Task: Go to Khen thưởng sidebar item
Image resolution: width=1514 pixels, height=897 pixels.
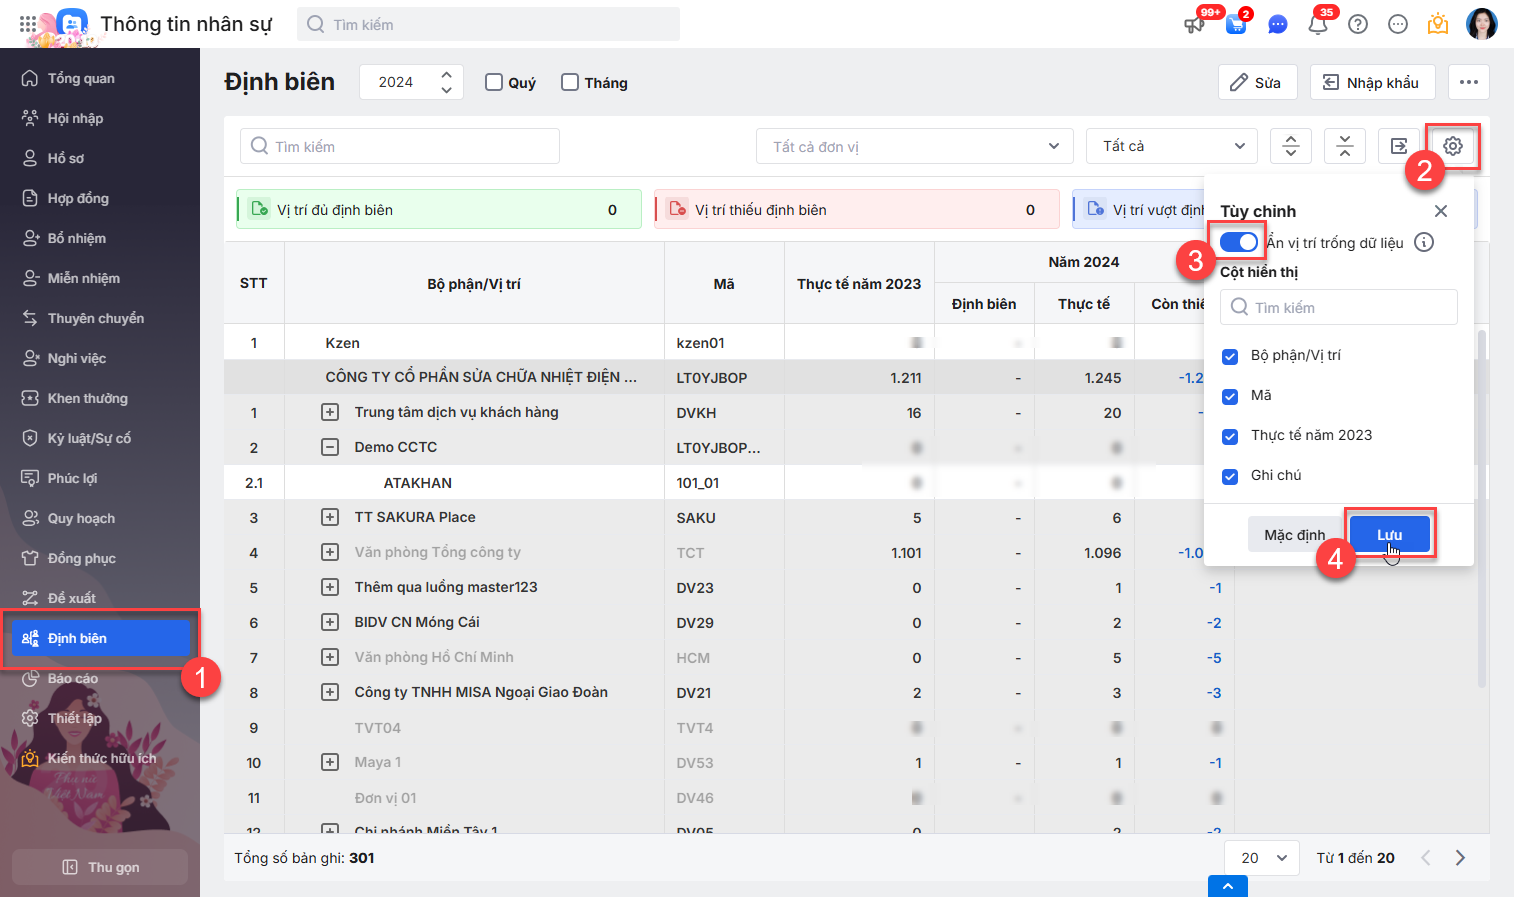Action: (x=87, y=398)
